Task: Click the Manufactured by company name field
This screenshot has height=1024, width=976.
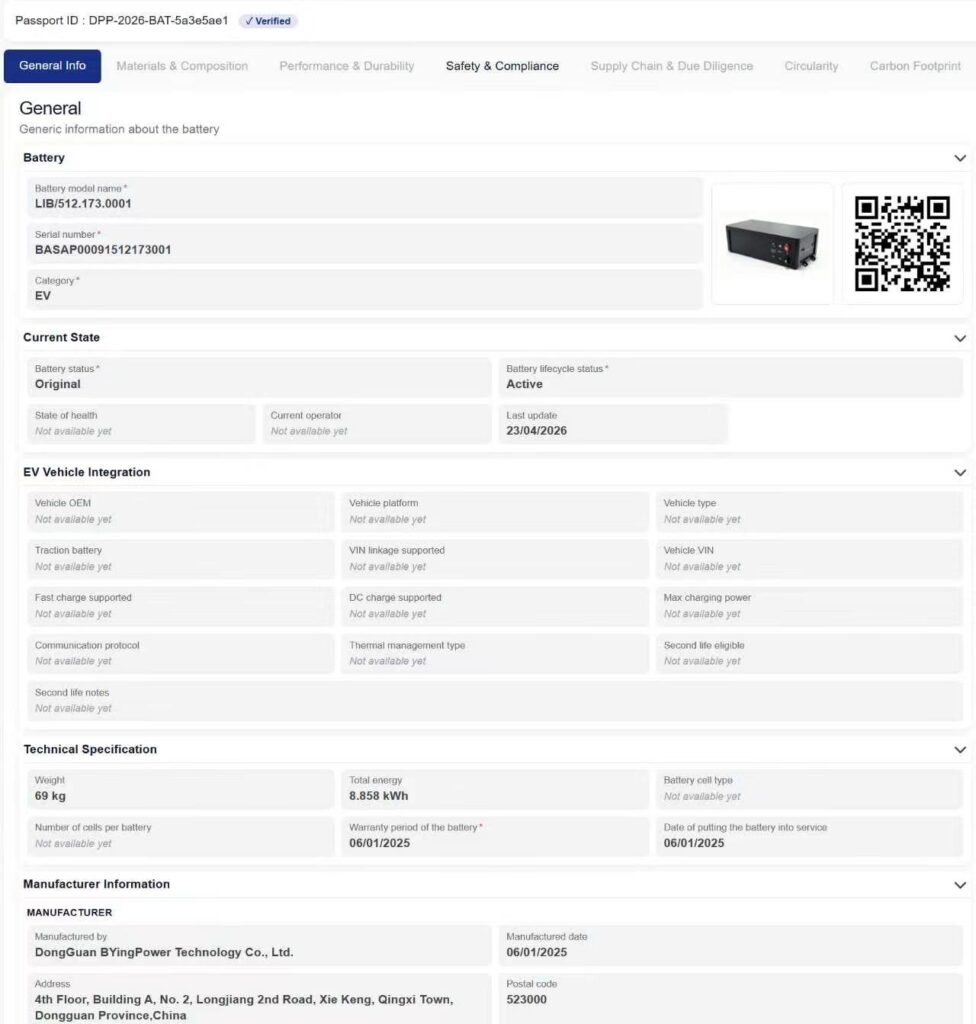Action: click(x=259, y=945)
